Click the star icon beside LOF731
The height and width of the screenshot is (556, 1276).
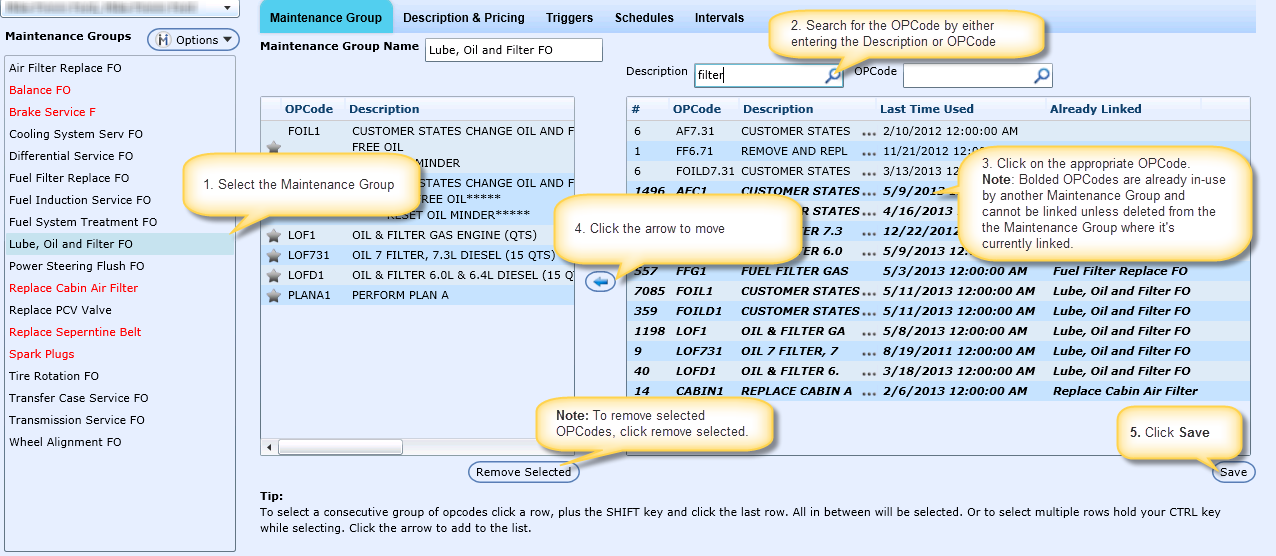pyautogui.click(x=274, y=255)
